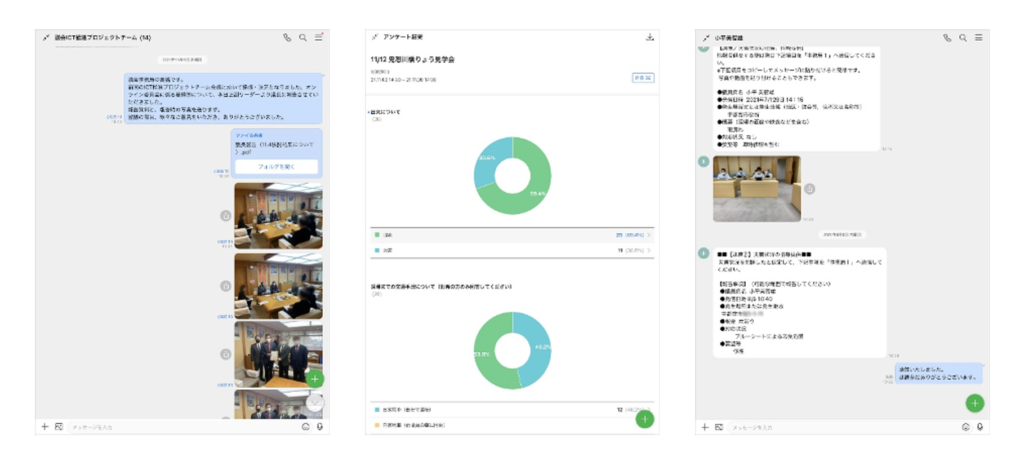Open the first meeting photo in the left chat
The width and height of the screenshot is (1024, 470).
coord(278,215)
